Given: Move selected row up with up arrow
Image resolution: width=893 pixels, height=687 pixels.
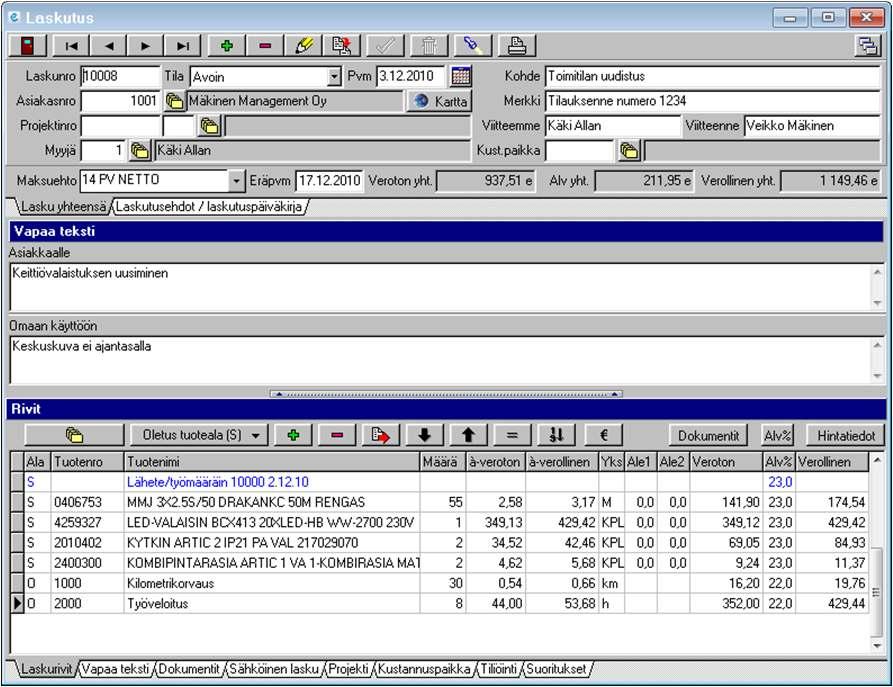Looking at the screenshot, I should (468, 435).
